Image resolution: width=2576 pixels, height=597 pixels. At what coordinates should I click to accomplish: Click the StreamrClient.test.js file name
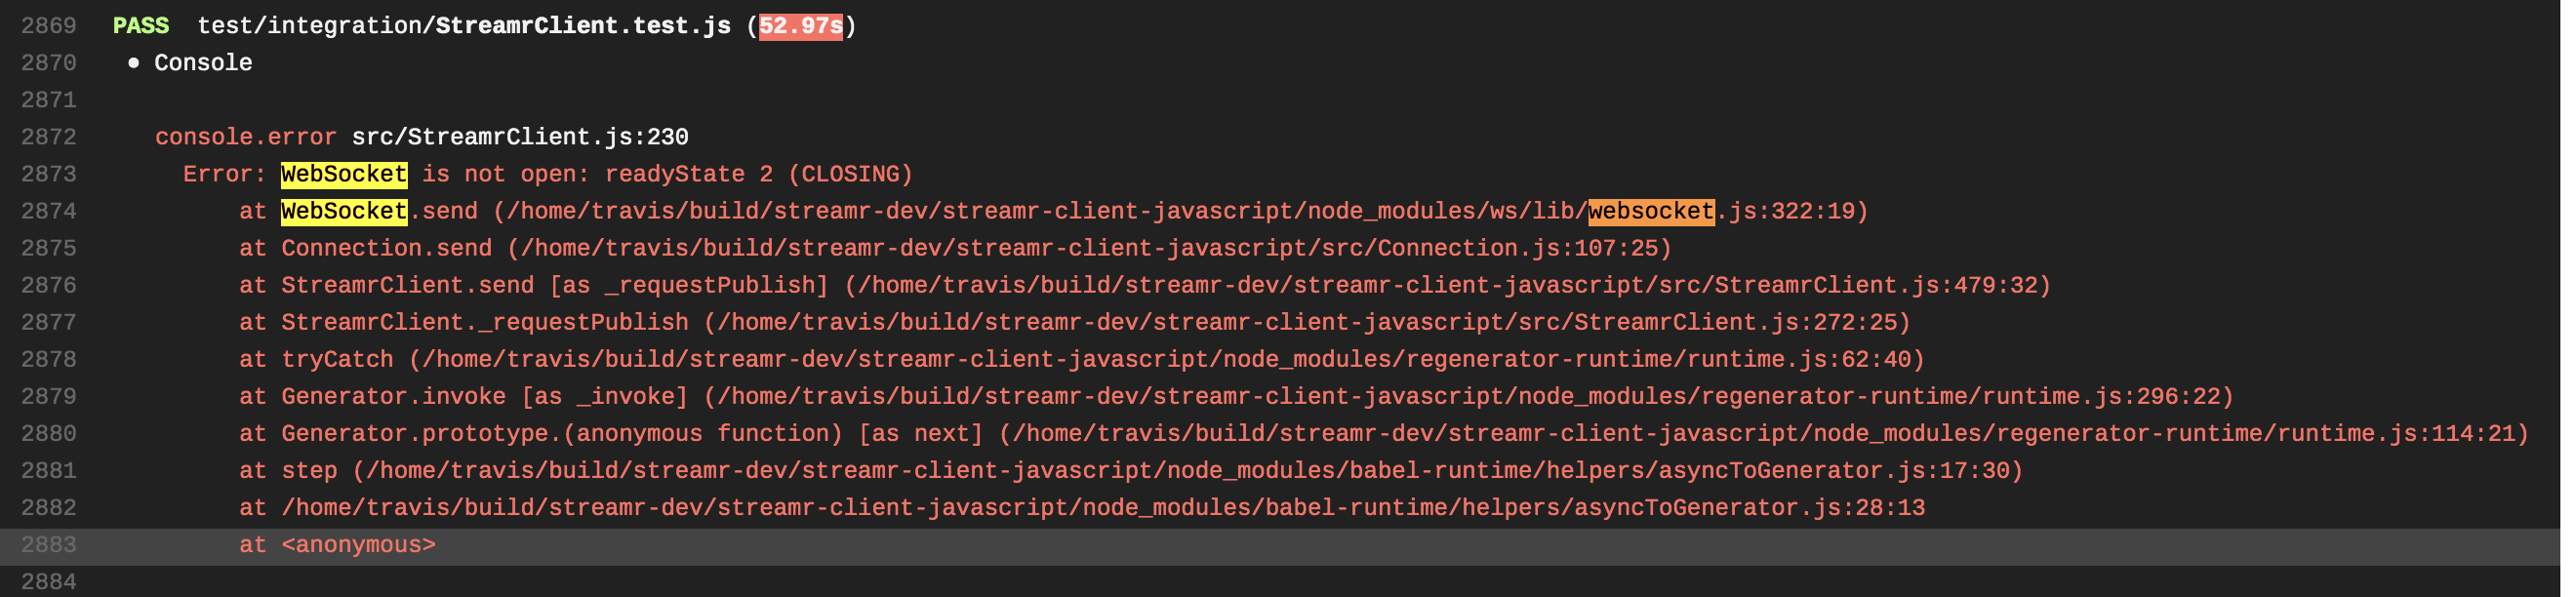point(583,26)
